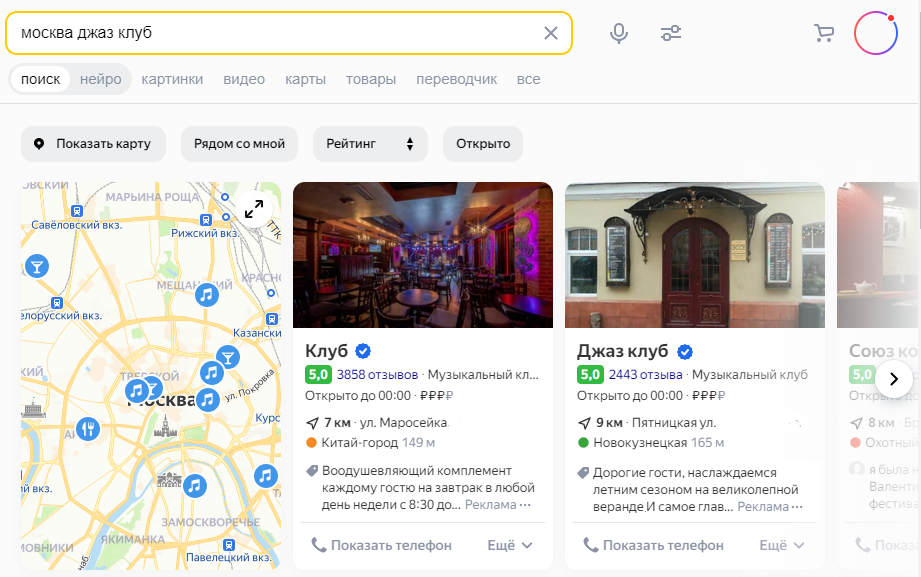Click the Рижский вокзал station icon

point(206,220)
